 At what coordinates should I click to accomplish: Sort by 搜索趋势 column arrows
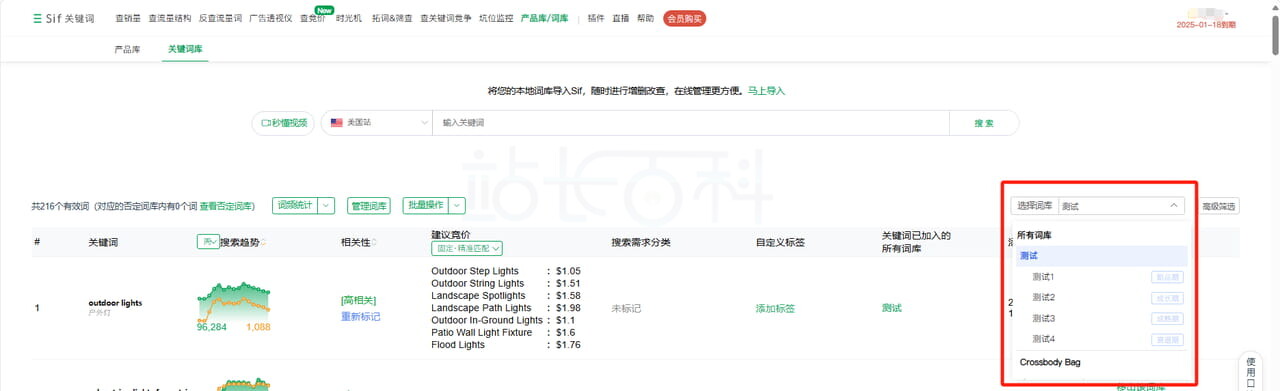tap(264, 242)
